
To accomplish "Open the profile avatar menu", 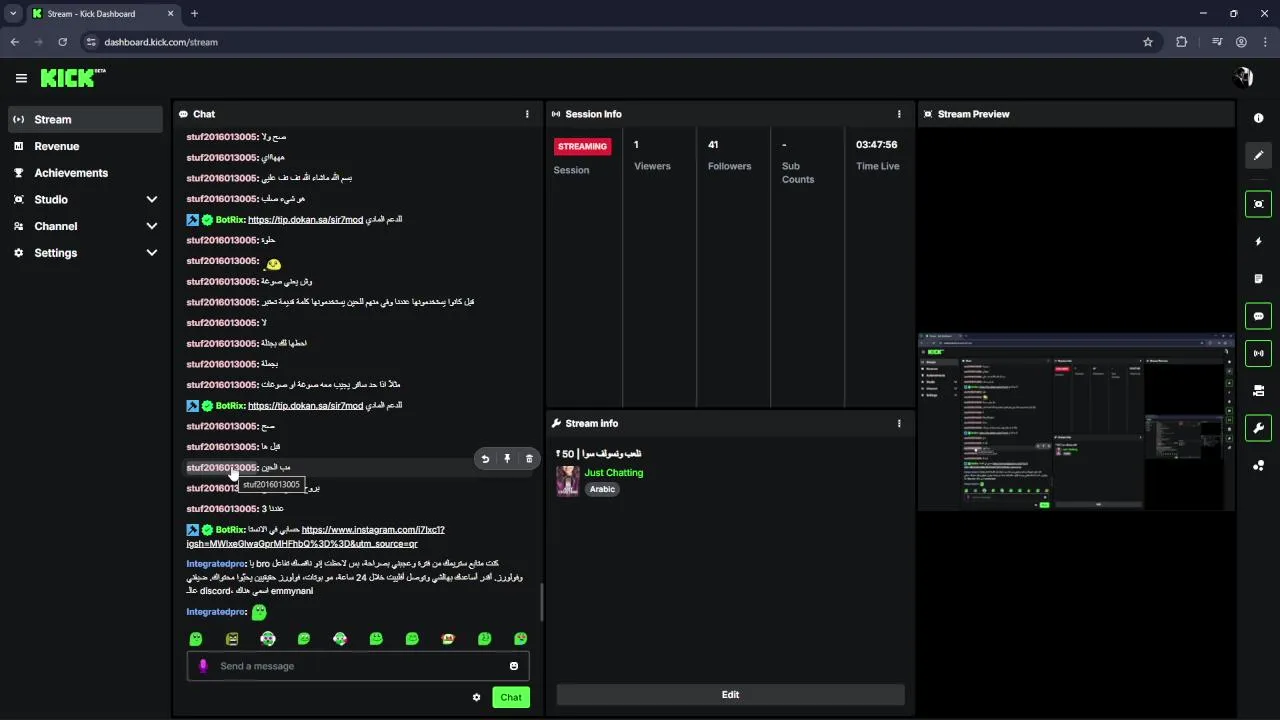I will (x=1243, y=78).
